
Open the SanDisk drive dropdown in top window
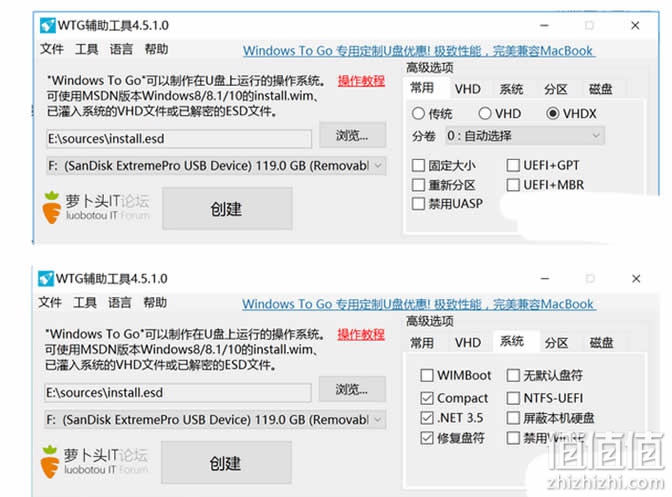[216, 166]
